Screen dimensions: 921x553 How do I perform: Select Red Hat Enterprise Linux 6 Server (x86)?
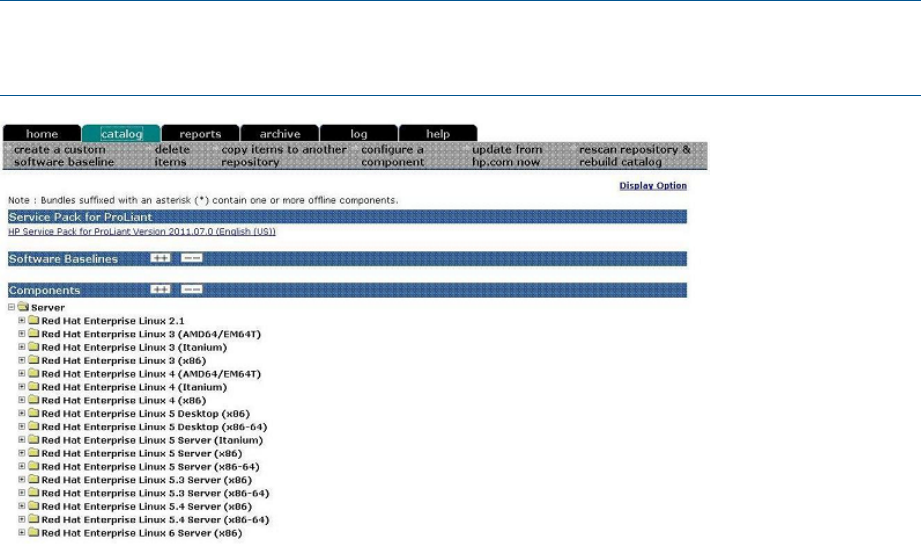pos(142,533)
